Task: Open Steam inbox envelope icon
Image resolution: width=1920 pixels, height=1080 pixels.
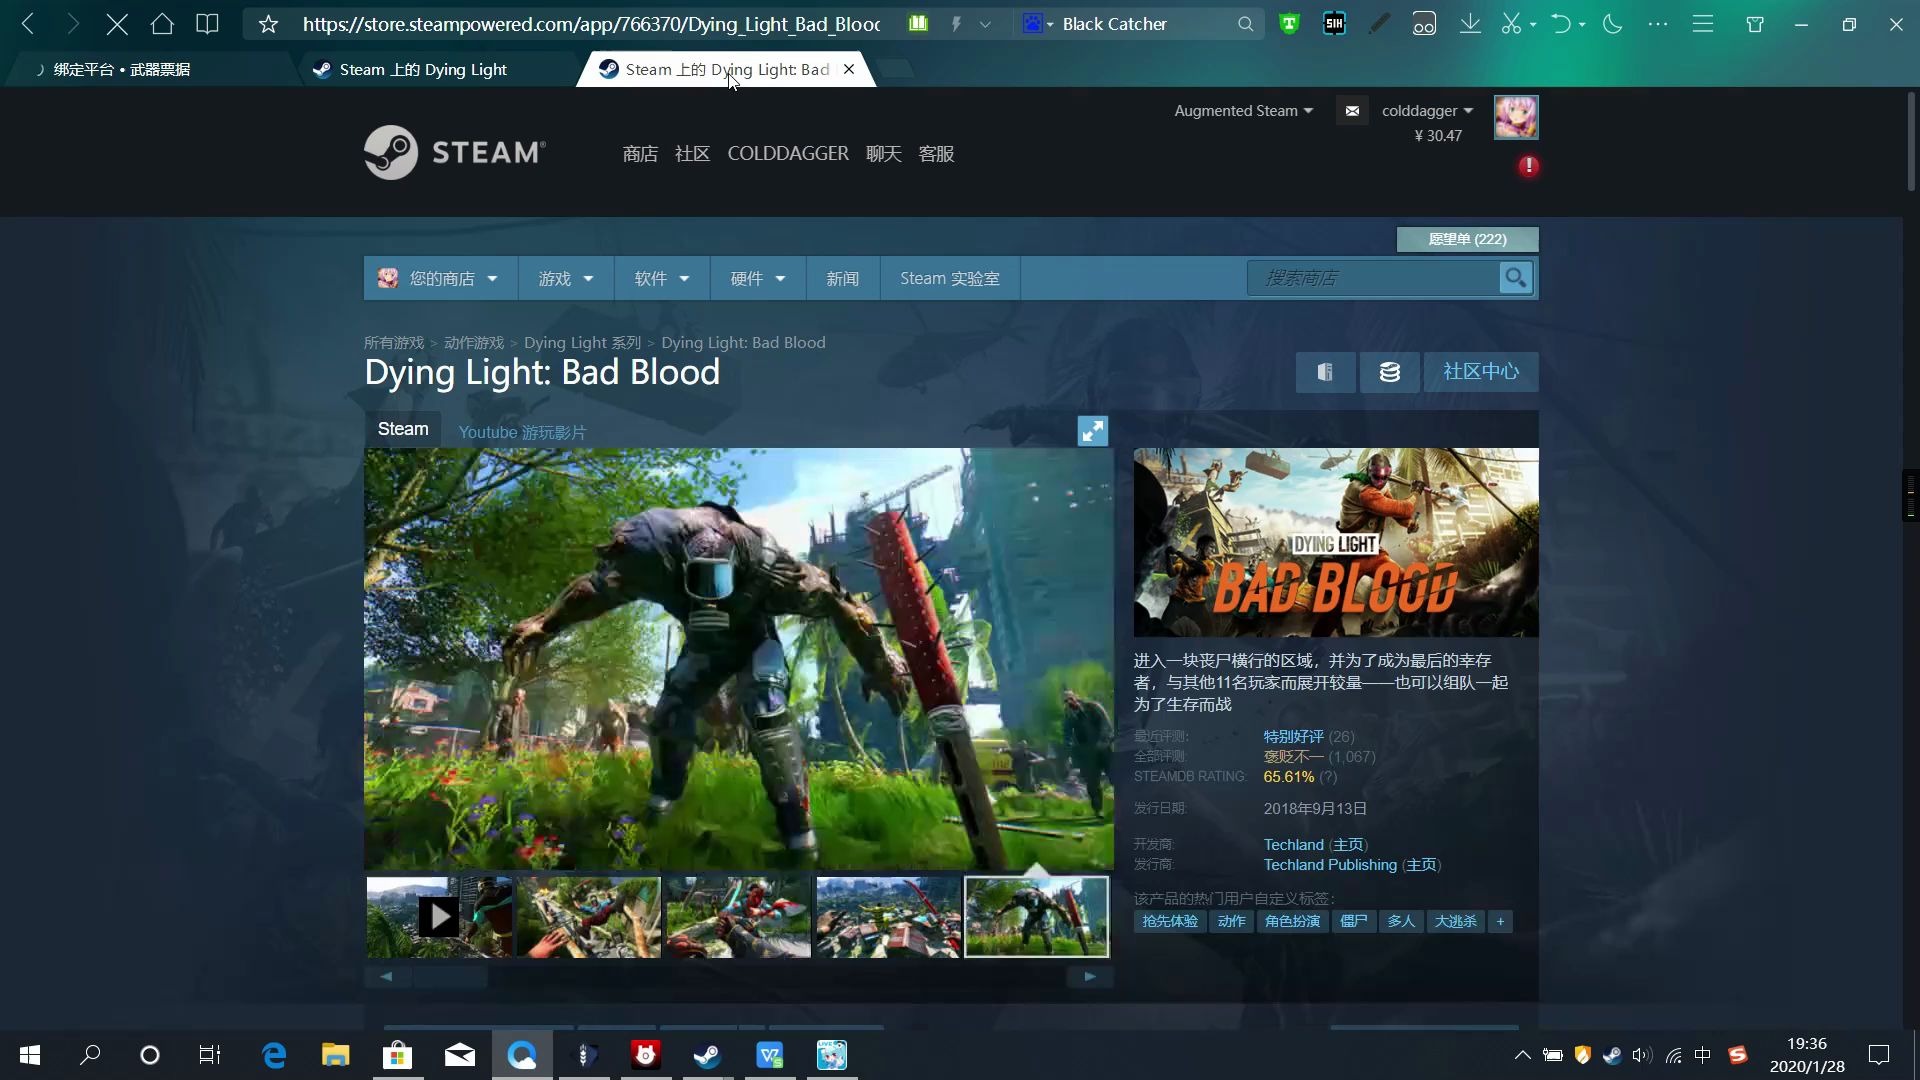Action: pos(1352,111)
